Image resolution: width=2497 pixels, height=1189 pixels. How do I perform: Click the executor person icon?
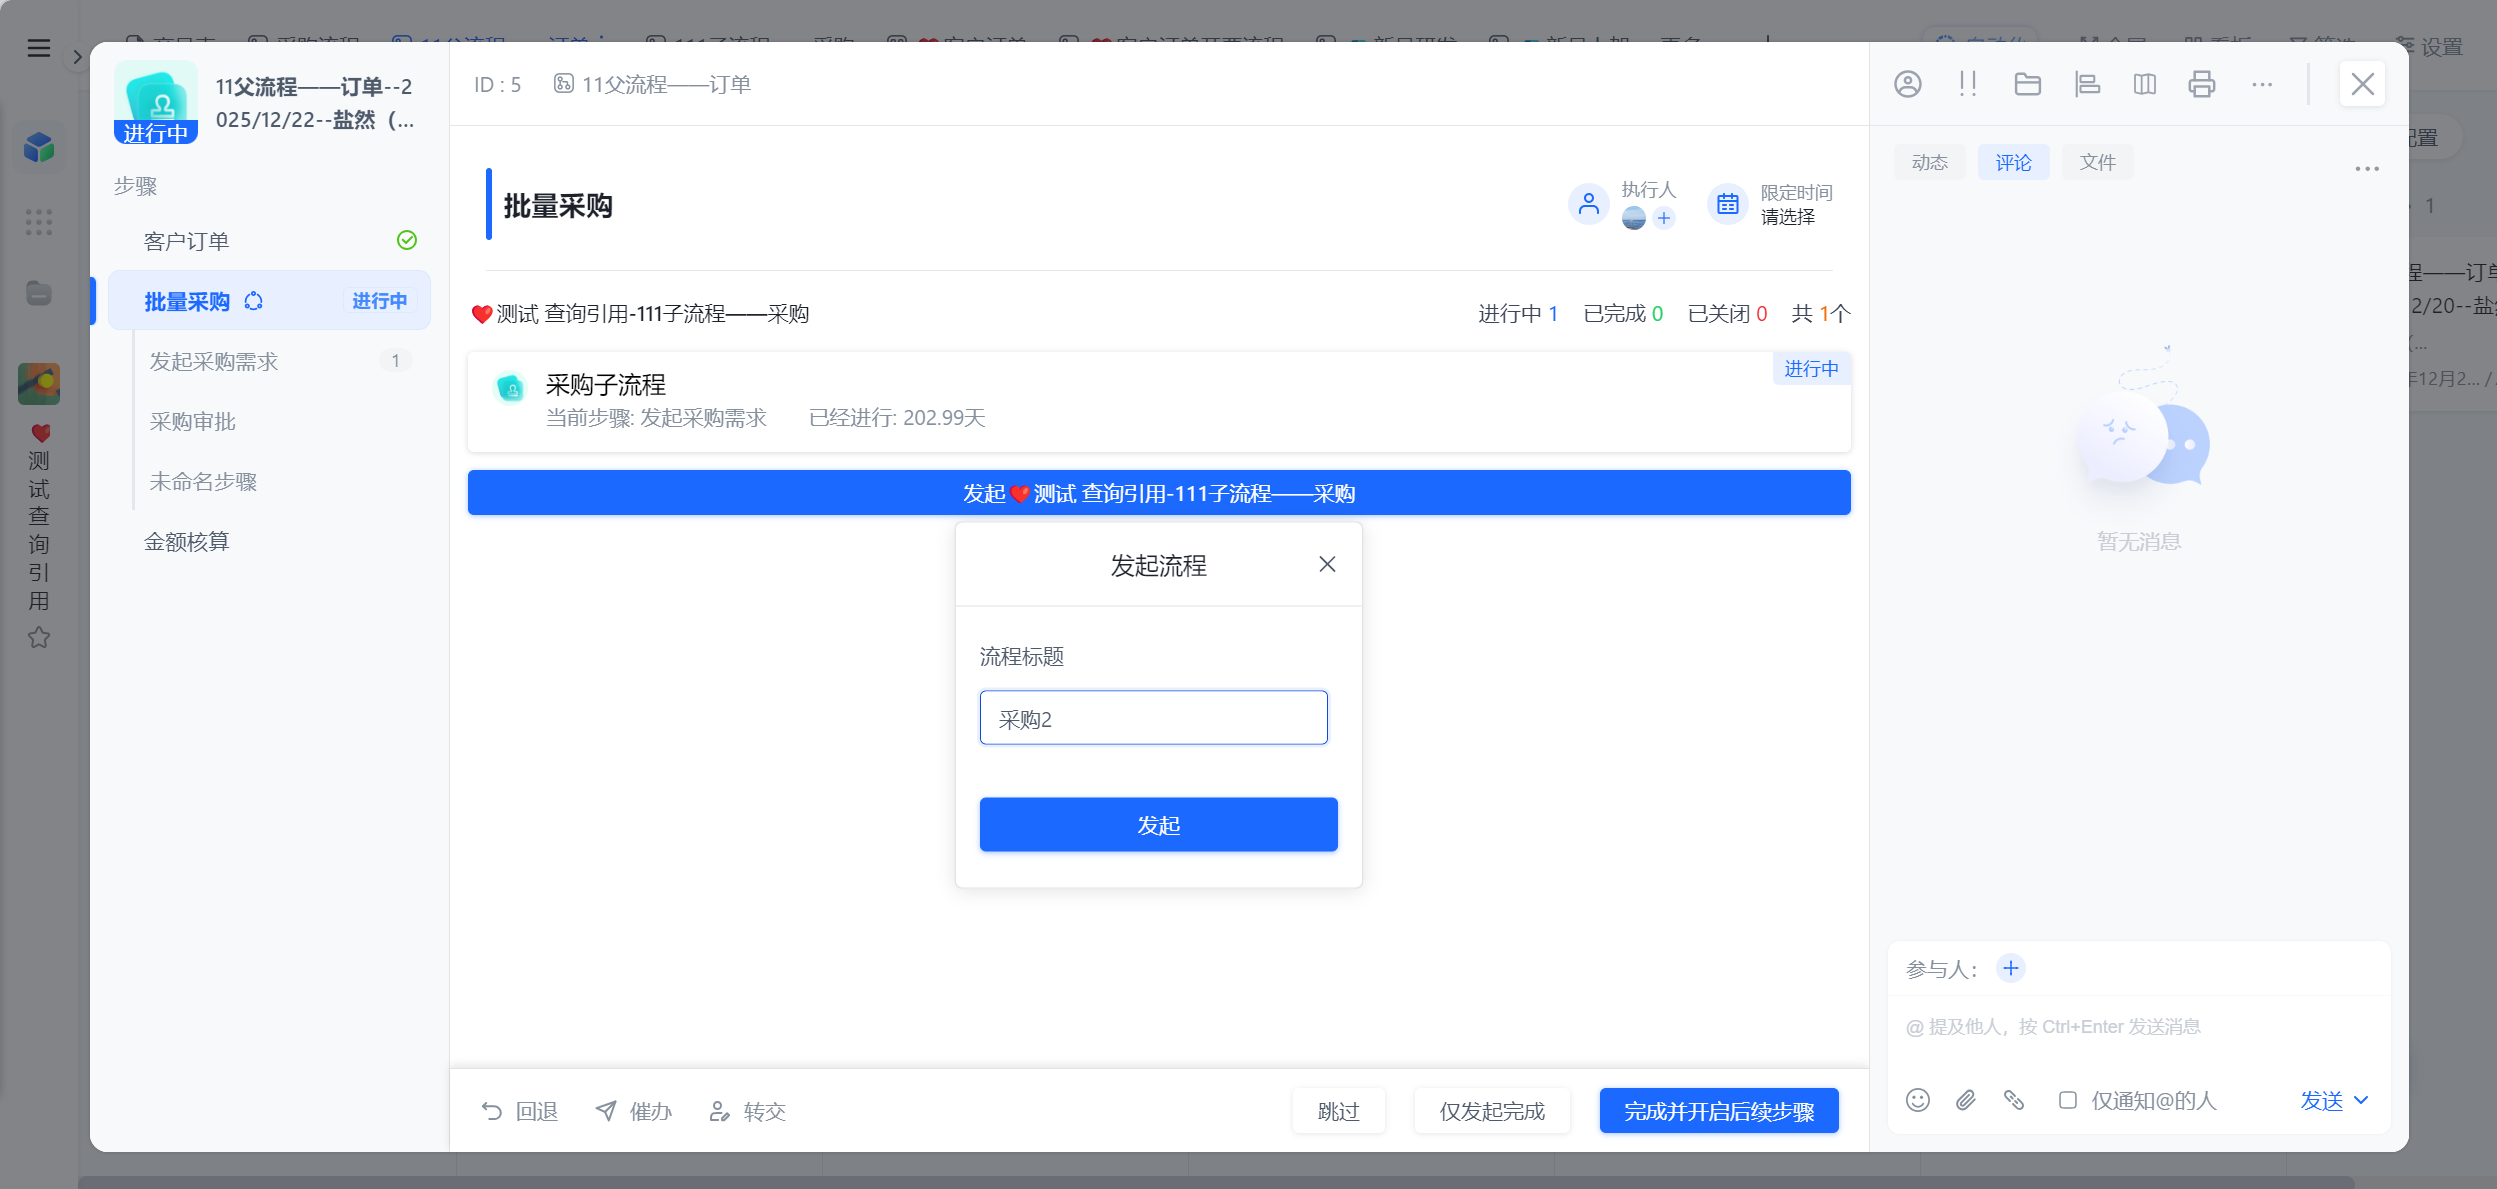[1588, 205]
